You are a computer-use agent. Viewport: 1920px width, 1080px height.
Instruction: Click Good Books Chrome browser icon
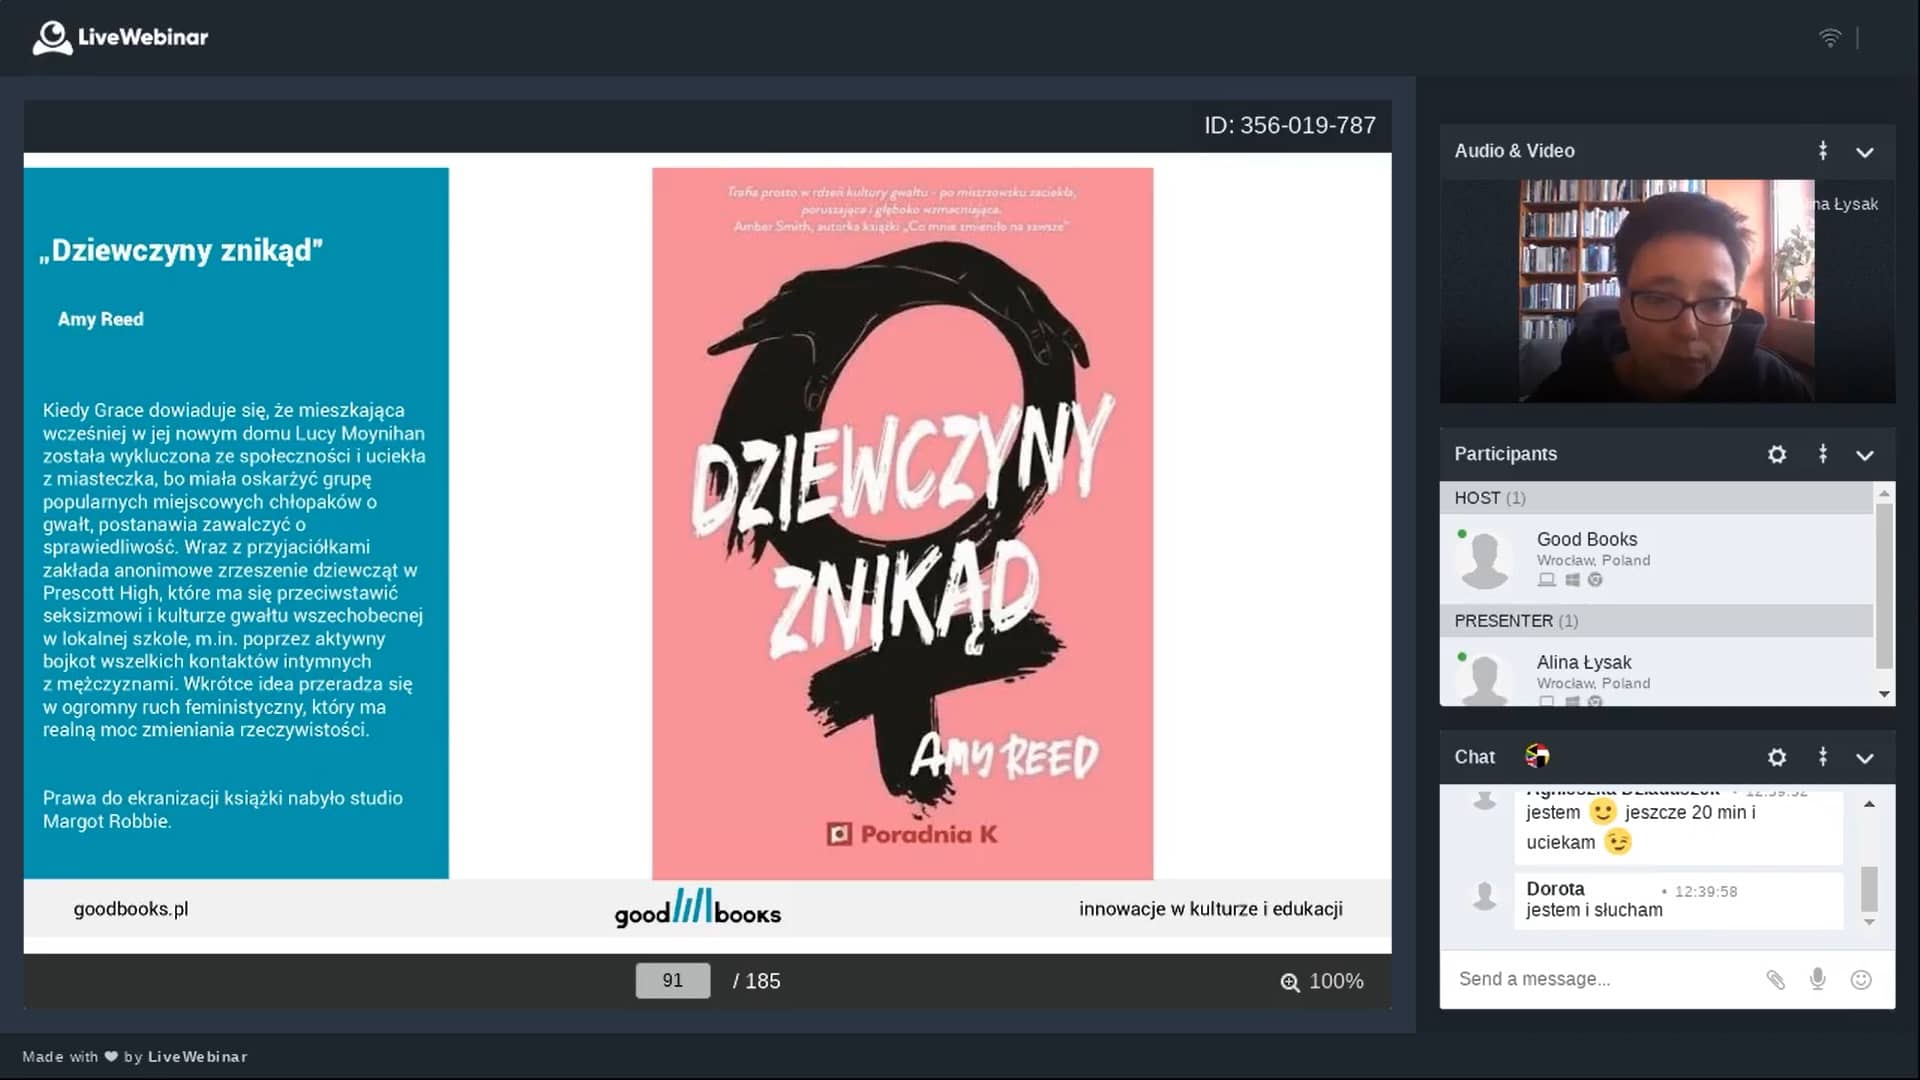pyautogui.click(x=1595, y=580)
